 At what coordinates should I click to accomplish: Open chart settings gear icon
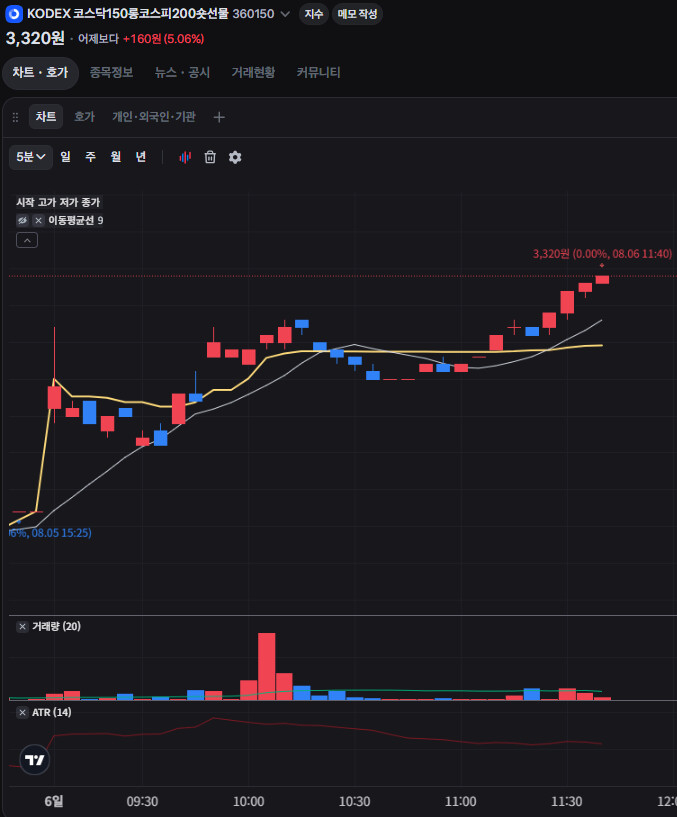pos(235,157)
